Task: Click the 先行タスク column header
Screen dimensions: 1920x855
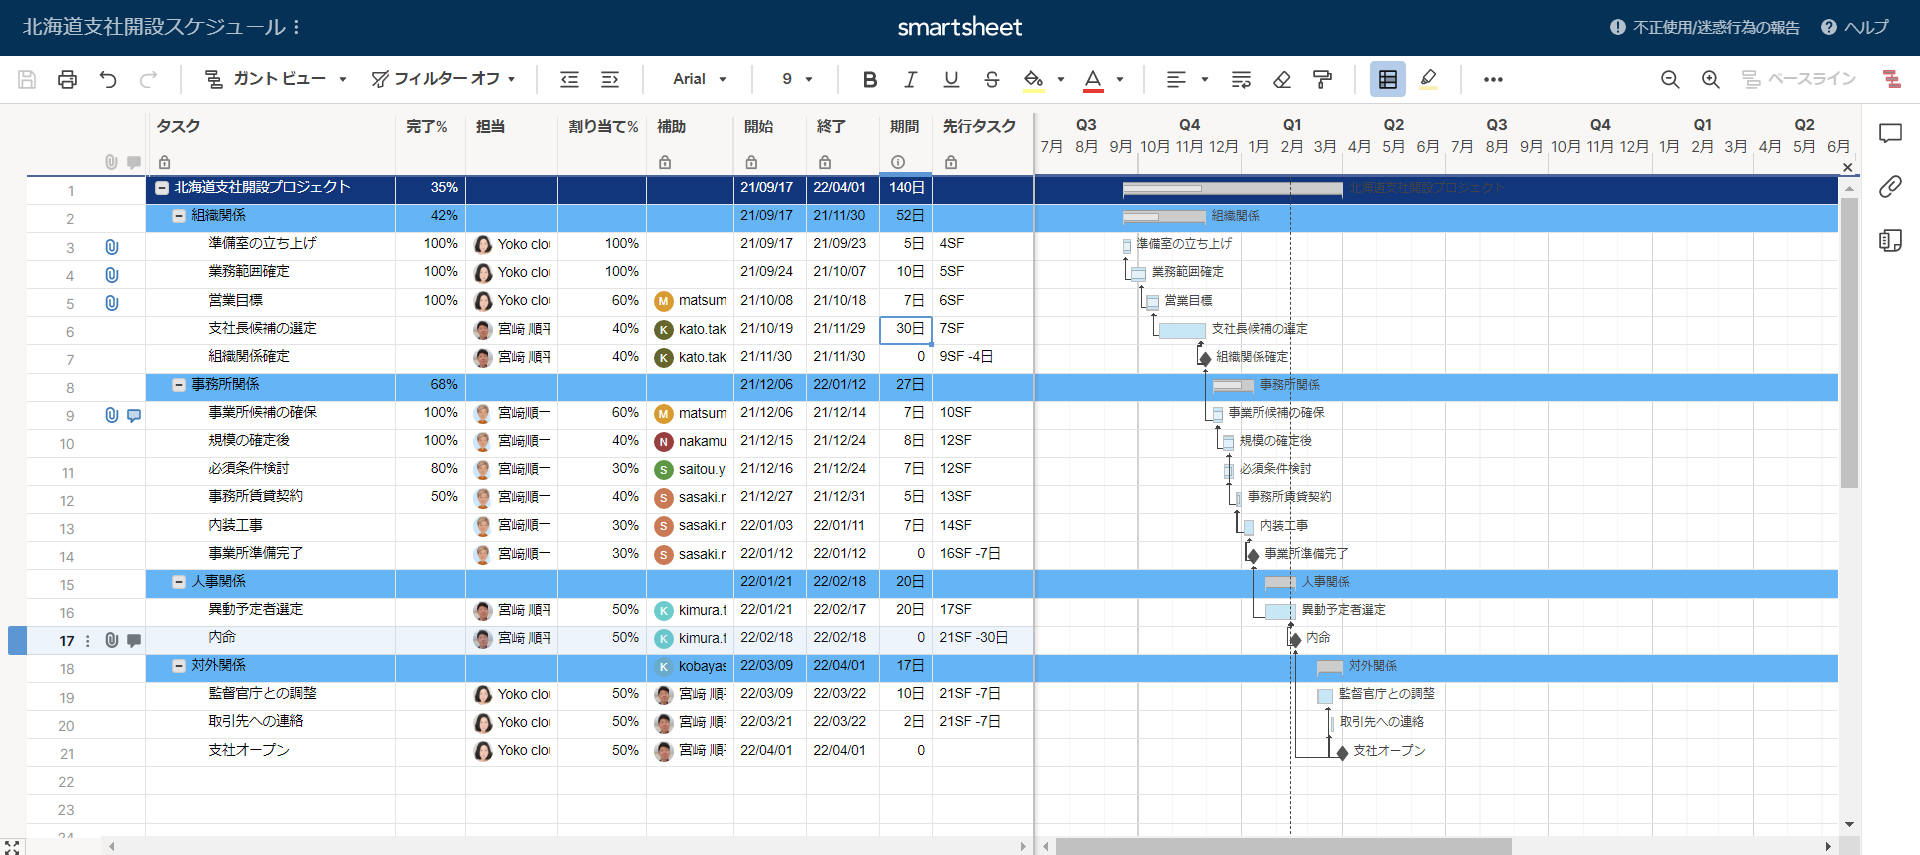Action: click(979, 126)
